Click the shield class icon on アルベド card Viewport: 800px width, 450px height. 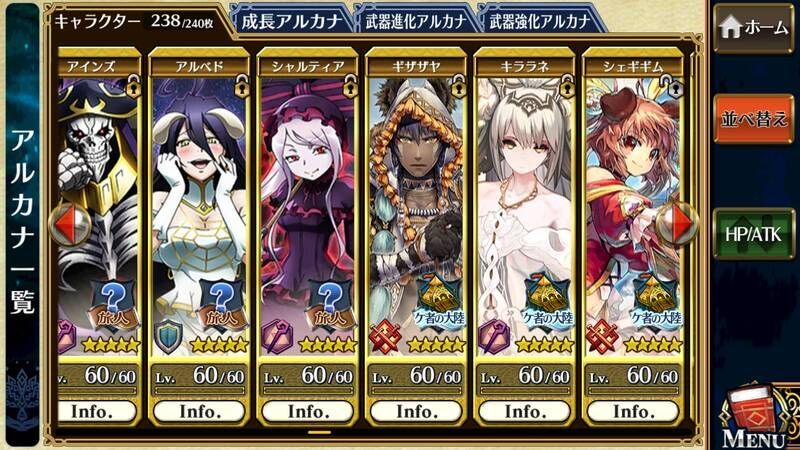pyautogui.click(x=169, y=337)
